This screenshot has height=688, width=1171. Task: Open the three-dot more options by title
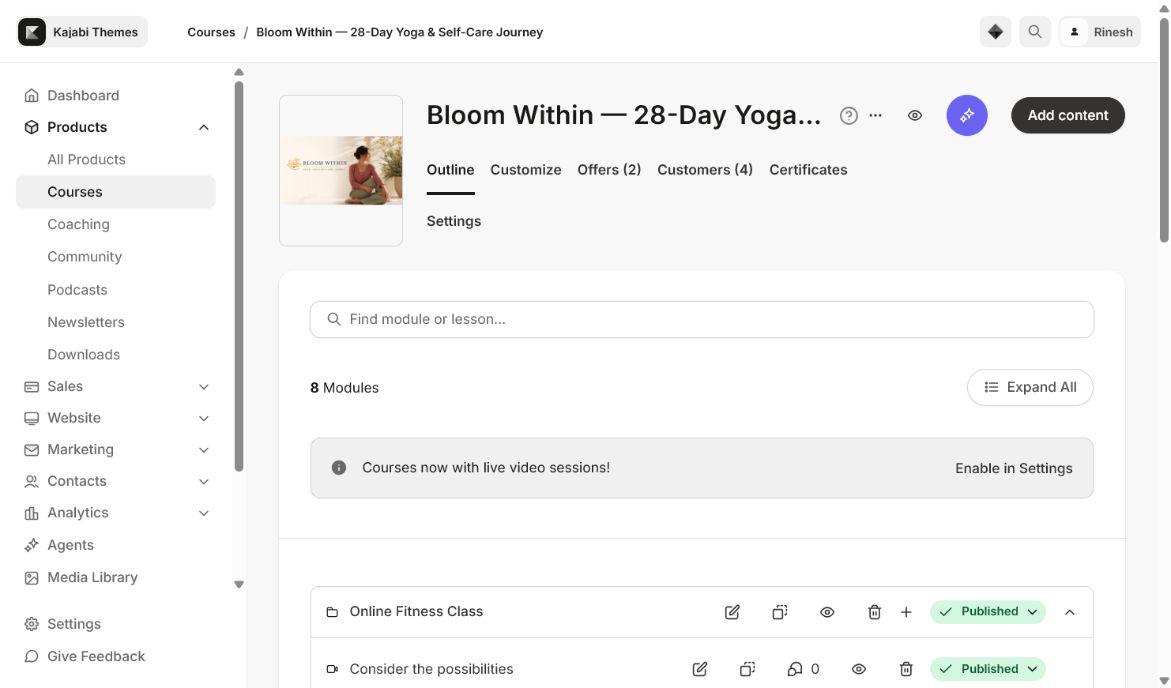click(875, 116)
